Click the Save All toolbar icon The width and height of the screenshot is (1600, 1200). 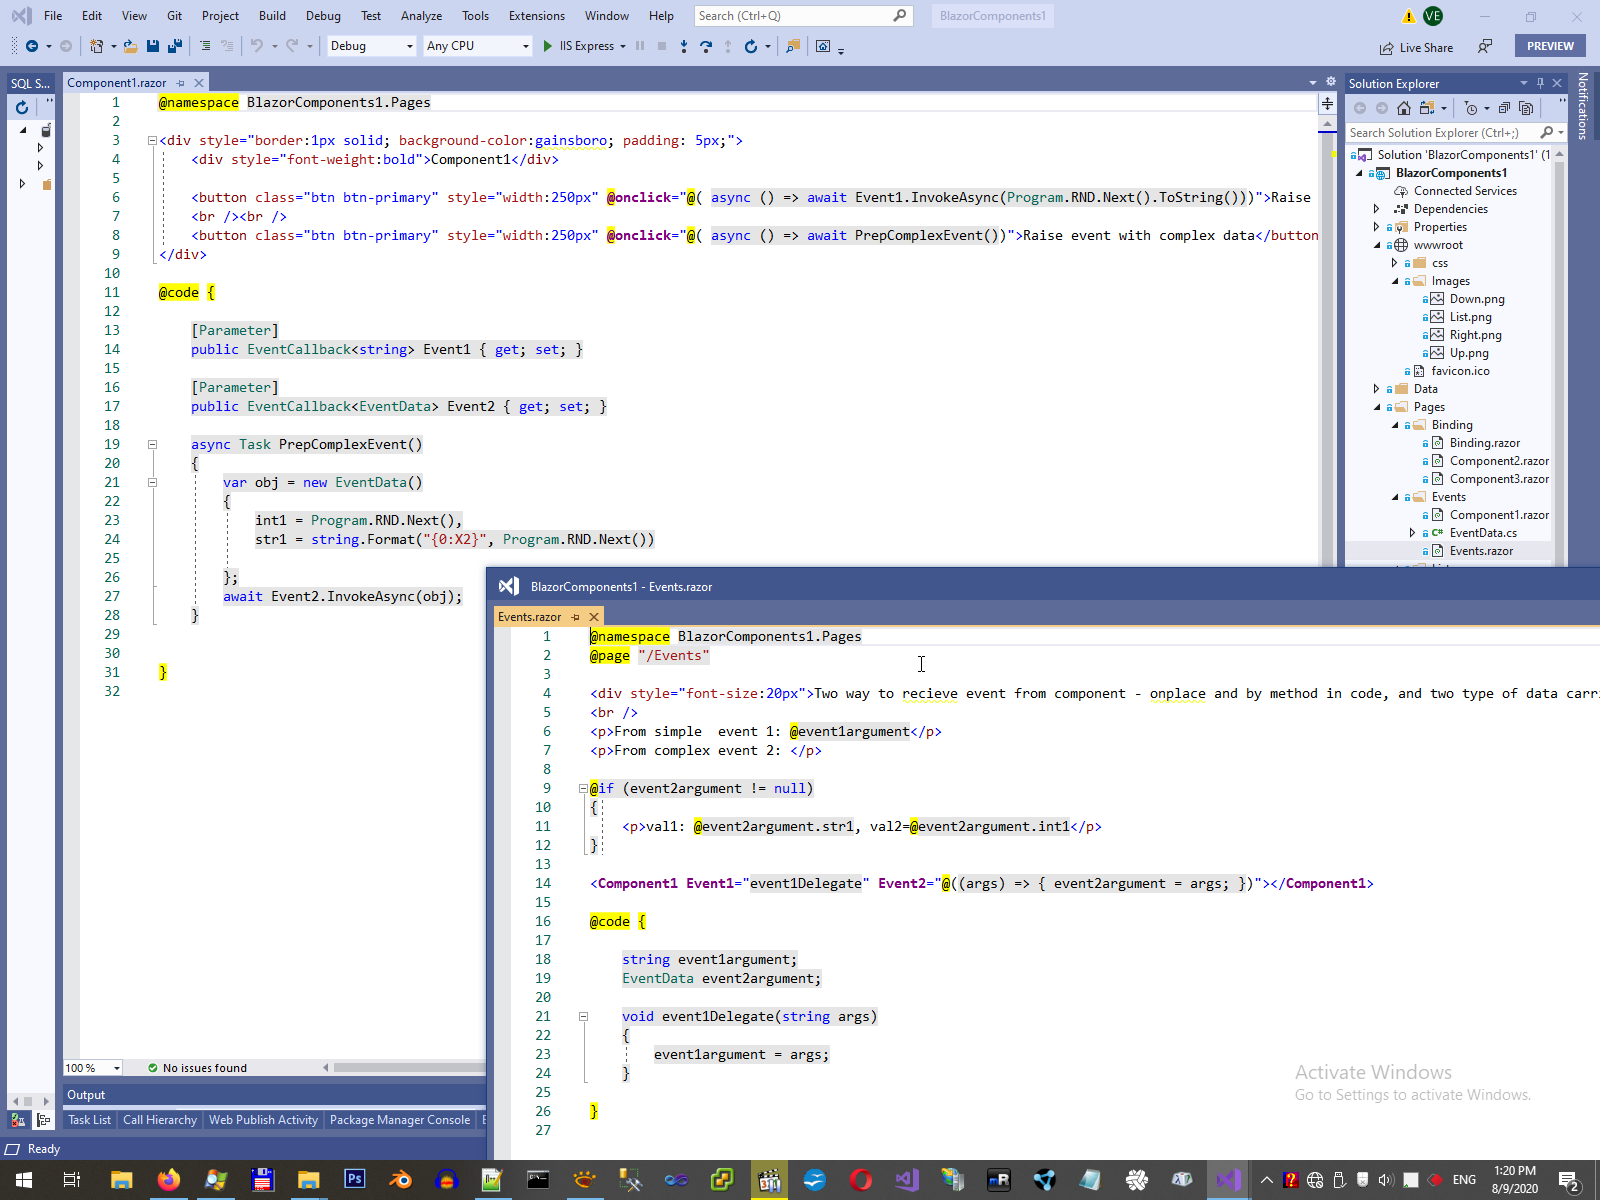[174, 46]
